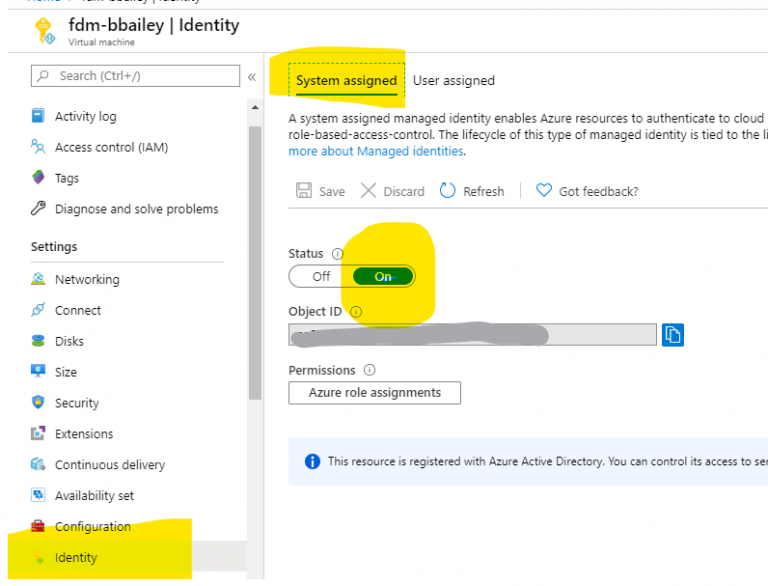Viewport: 768px width, 586px height.
Task: Click the Extensions icon
Action: (x=38, y=434)
